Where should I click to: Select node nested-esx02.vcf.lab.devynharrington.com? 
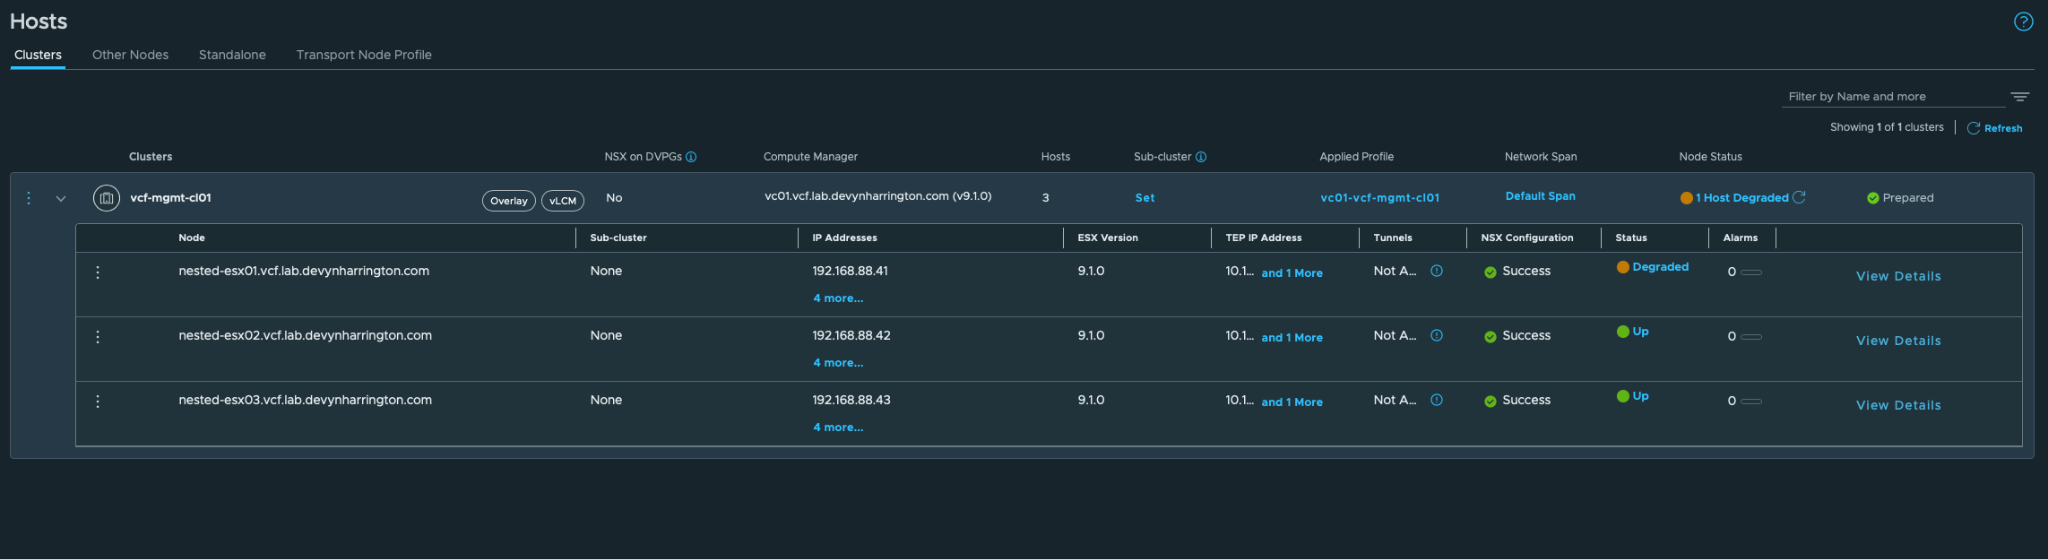point(305,336)
